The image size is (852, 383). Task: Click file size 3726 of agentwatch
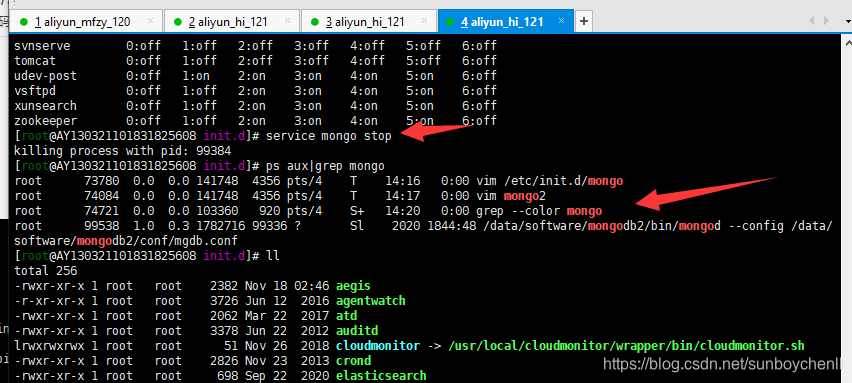tap(224, 300)
